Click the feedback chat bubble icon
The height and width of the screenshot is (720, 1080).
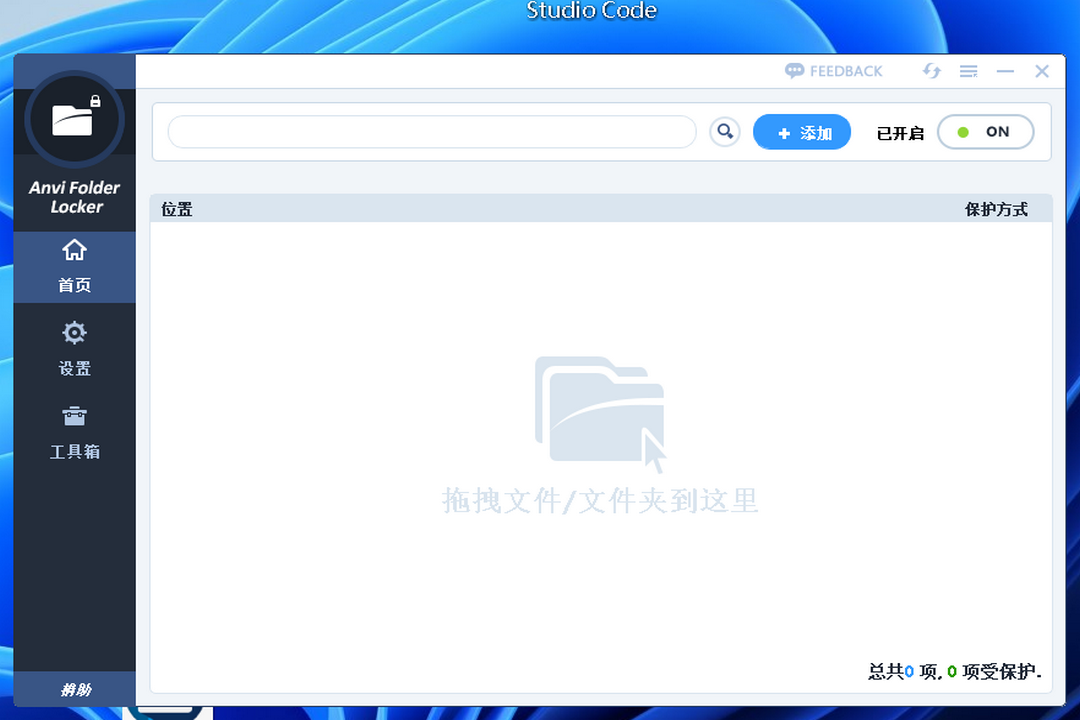click(794, 70)
